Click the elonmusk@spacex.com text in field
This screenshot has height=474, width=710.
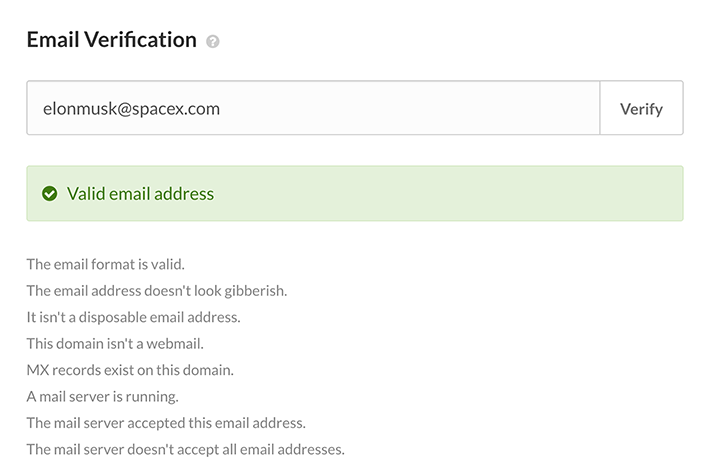[131, 109]
